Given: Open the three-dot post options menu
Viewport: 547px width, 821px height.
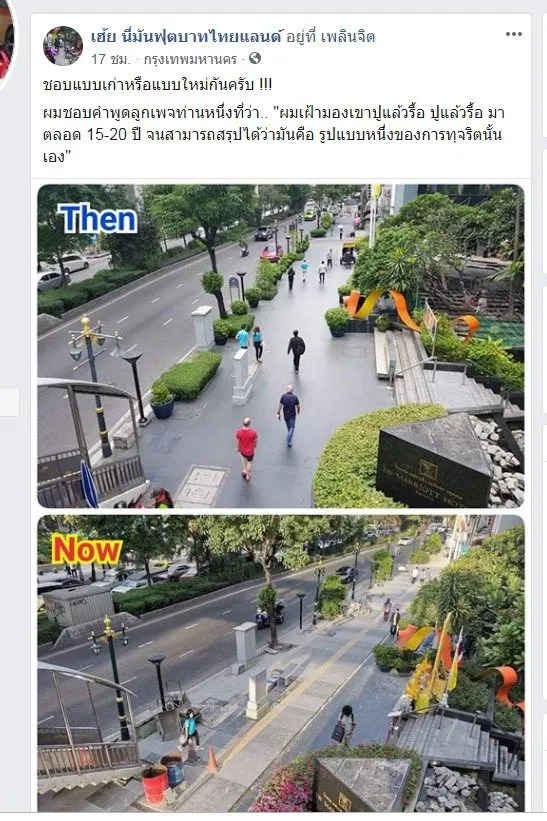Looking at the screenshot, I should coord(513,35).
